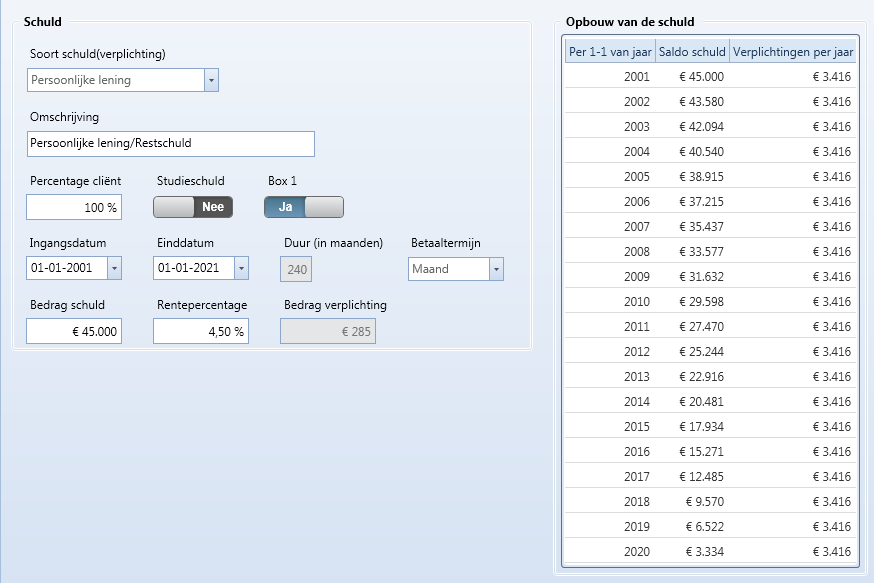Click the Duur (in maanden) field
Viewport: 874px width, 583px height.
(x=297, y=269)
